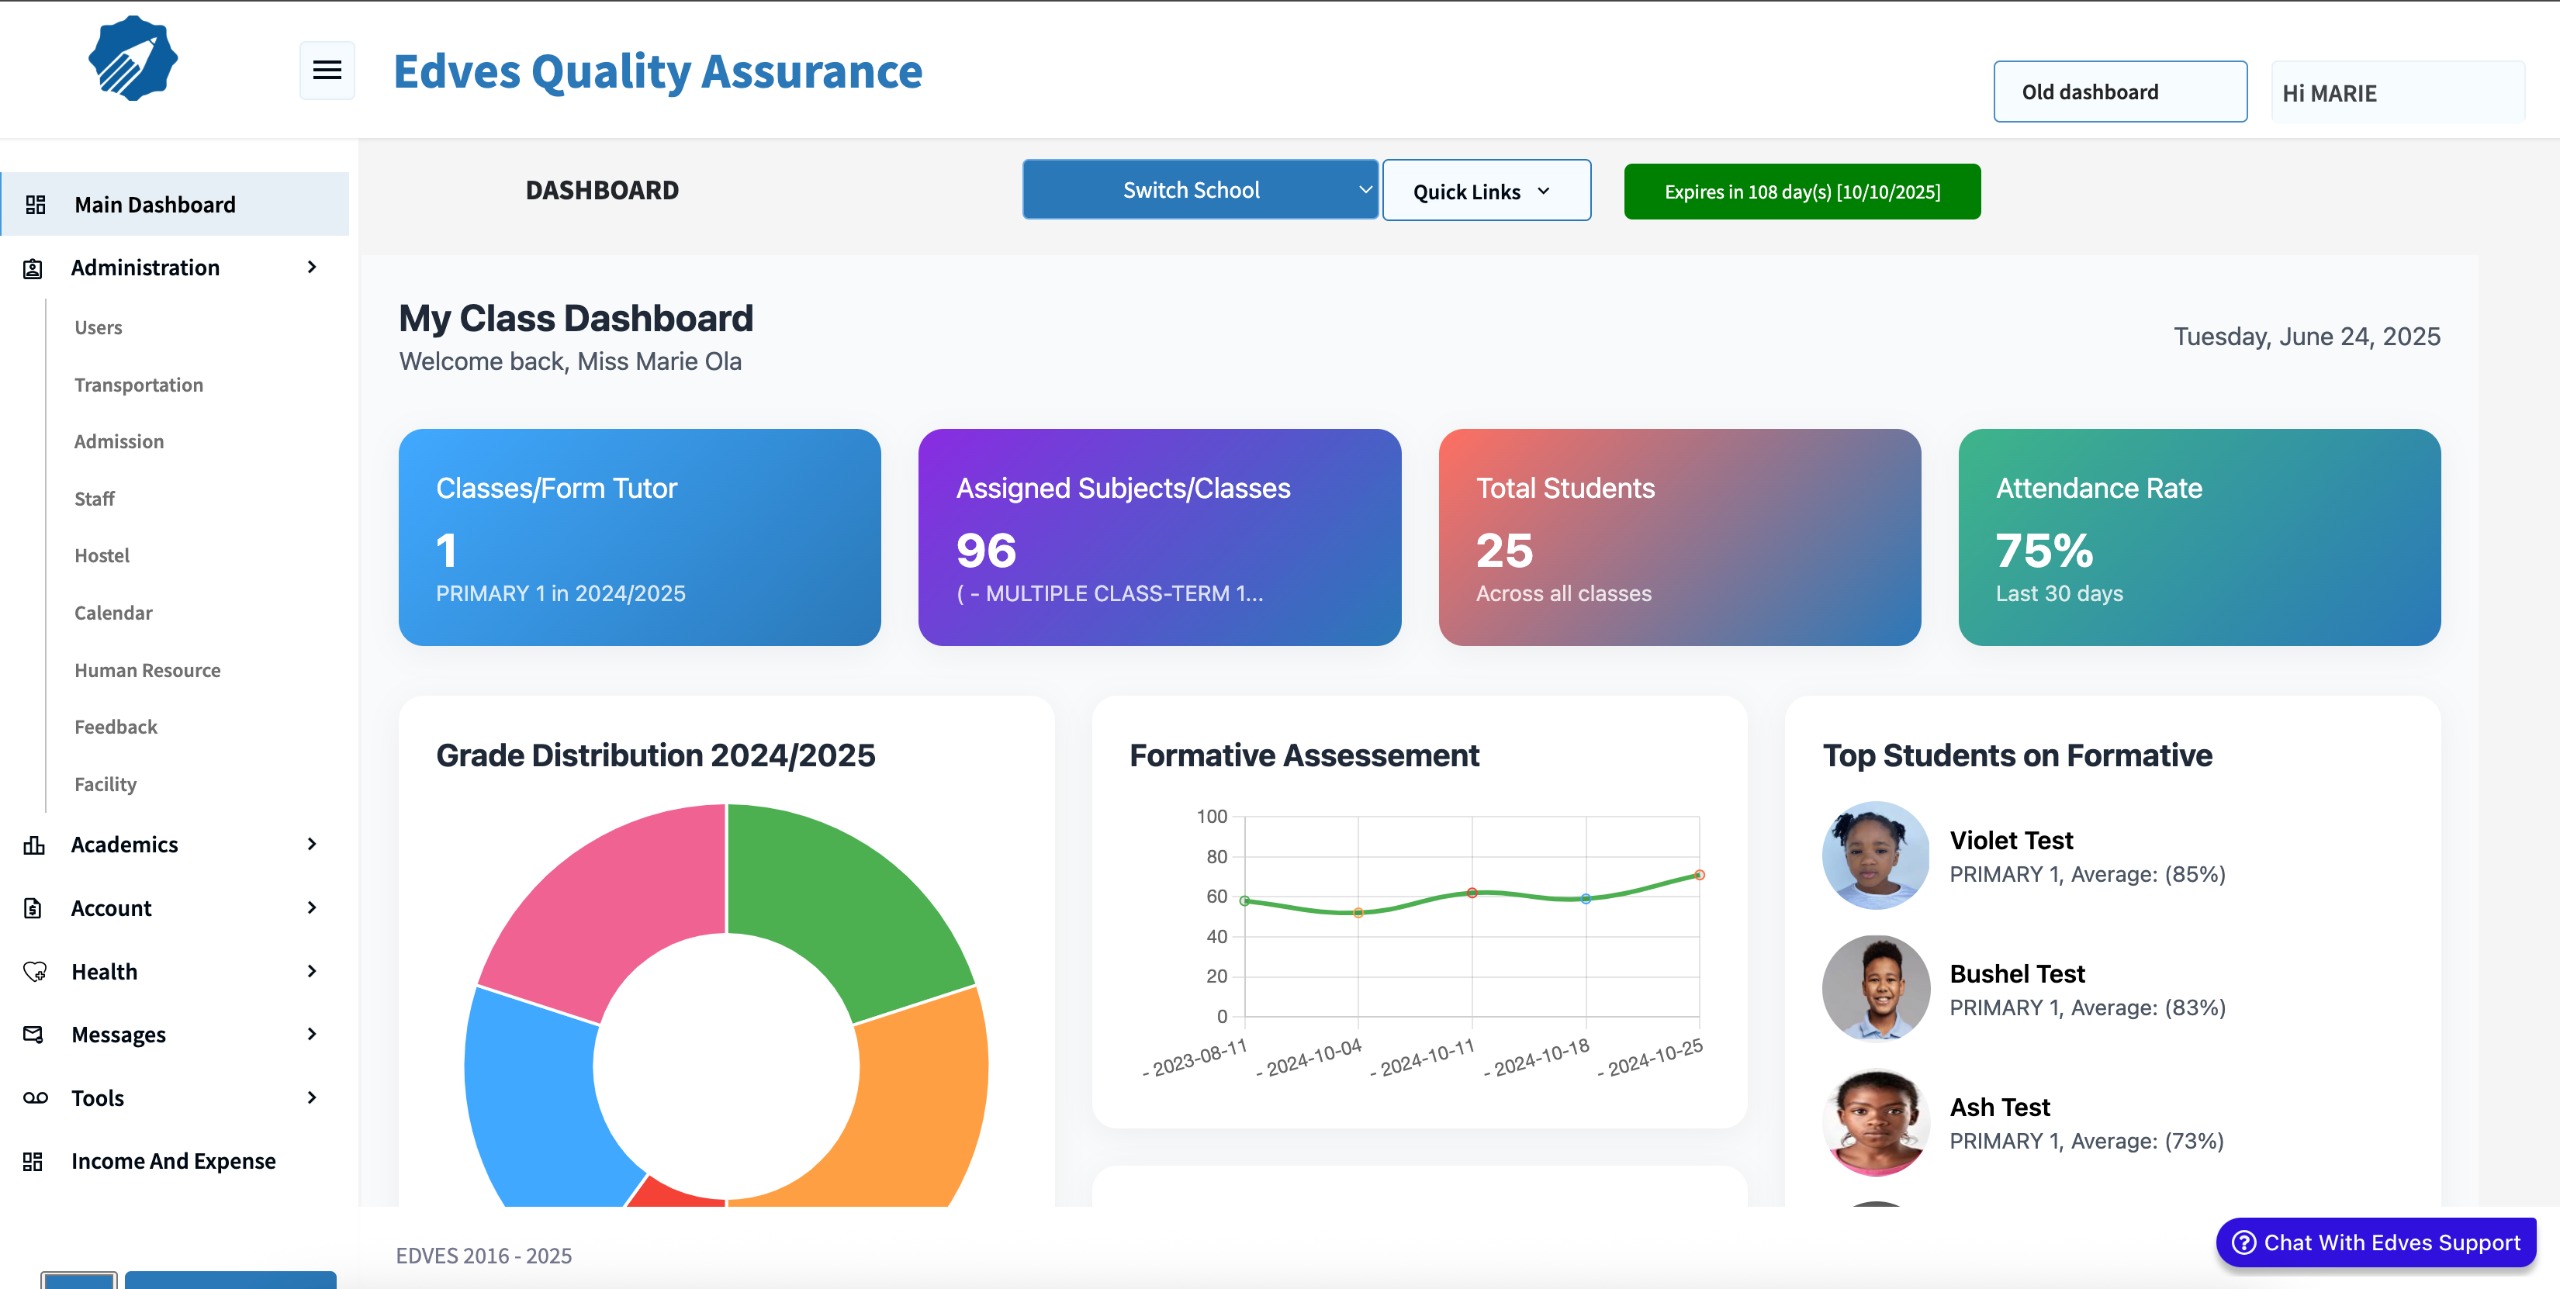Open Staff submenu item
Image resolution: width=2560 pixels, height=1289 pixels.
[95, 499]
